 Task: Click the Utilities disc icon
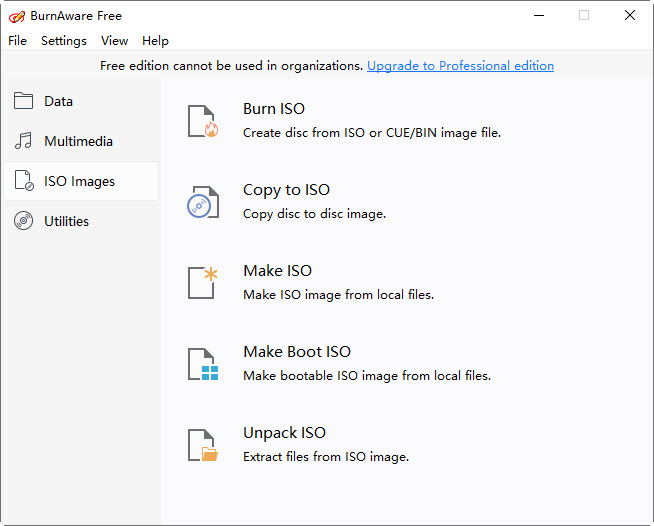point(23,221)
